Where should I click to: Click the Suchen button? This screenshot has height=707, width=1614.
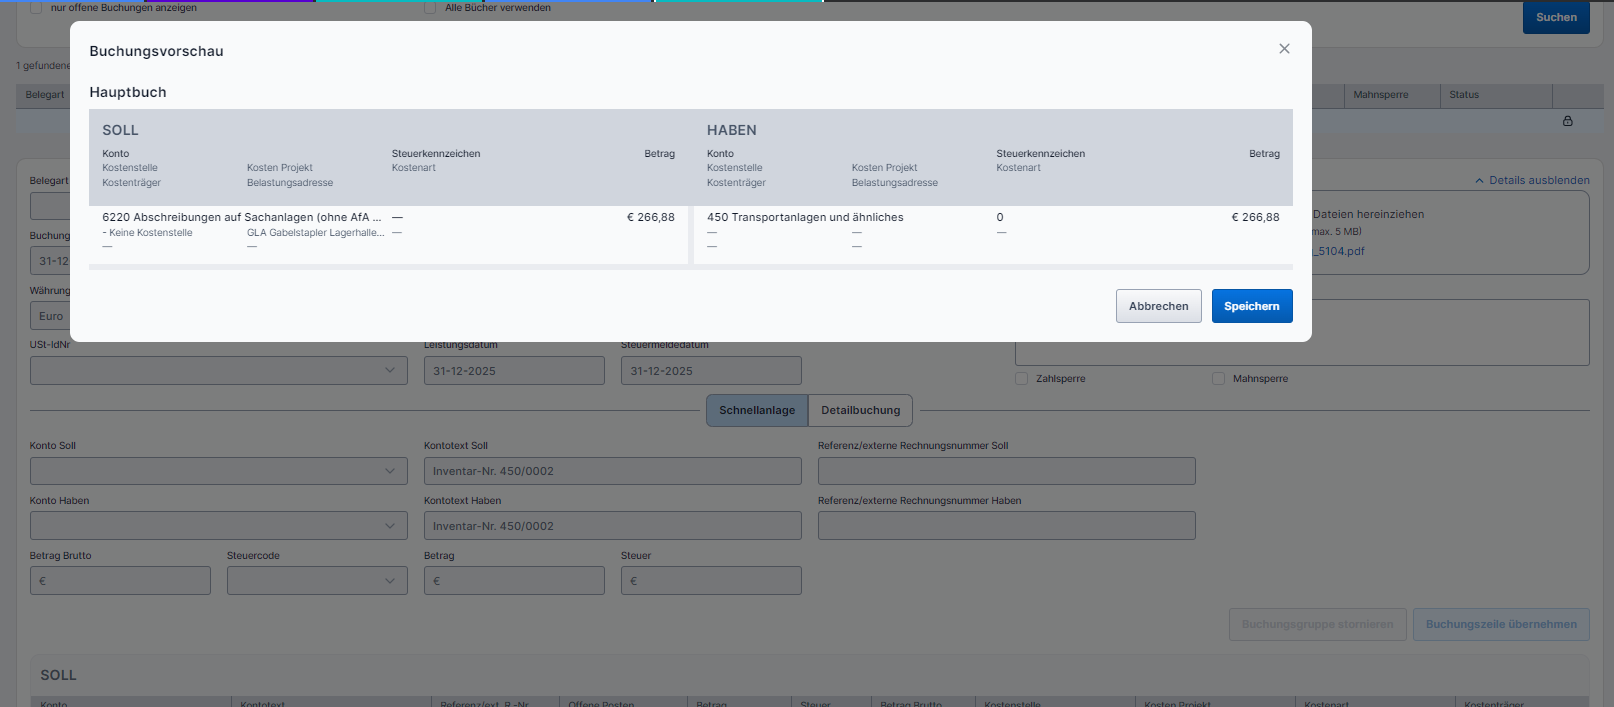pos(1555,17)
